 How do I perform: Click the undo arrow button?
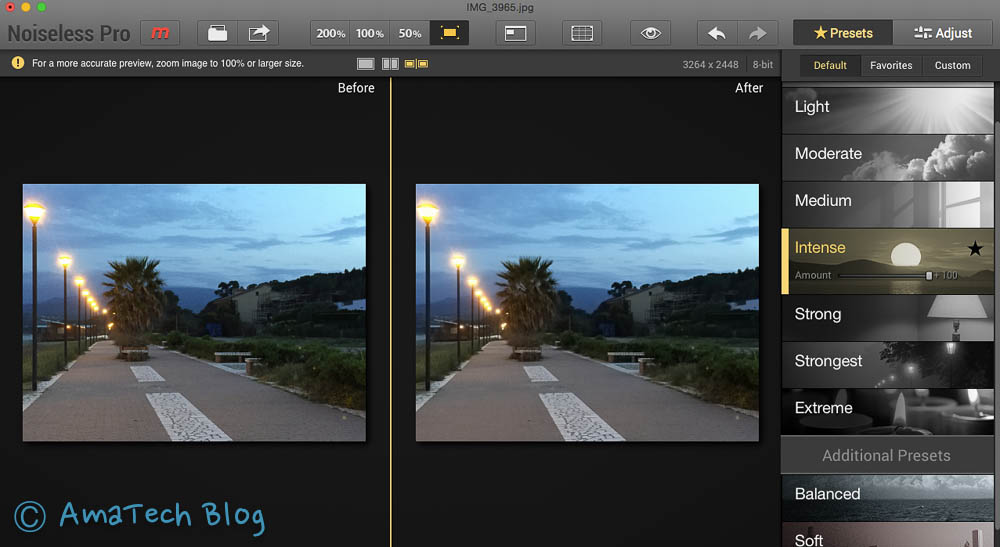click(716, 33)
